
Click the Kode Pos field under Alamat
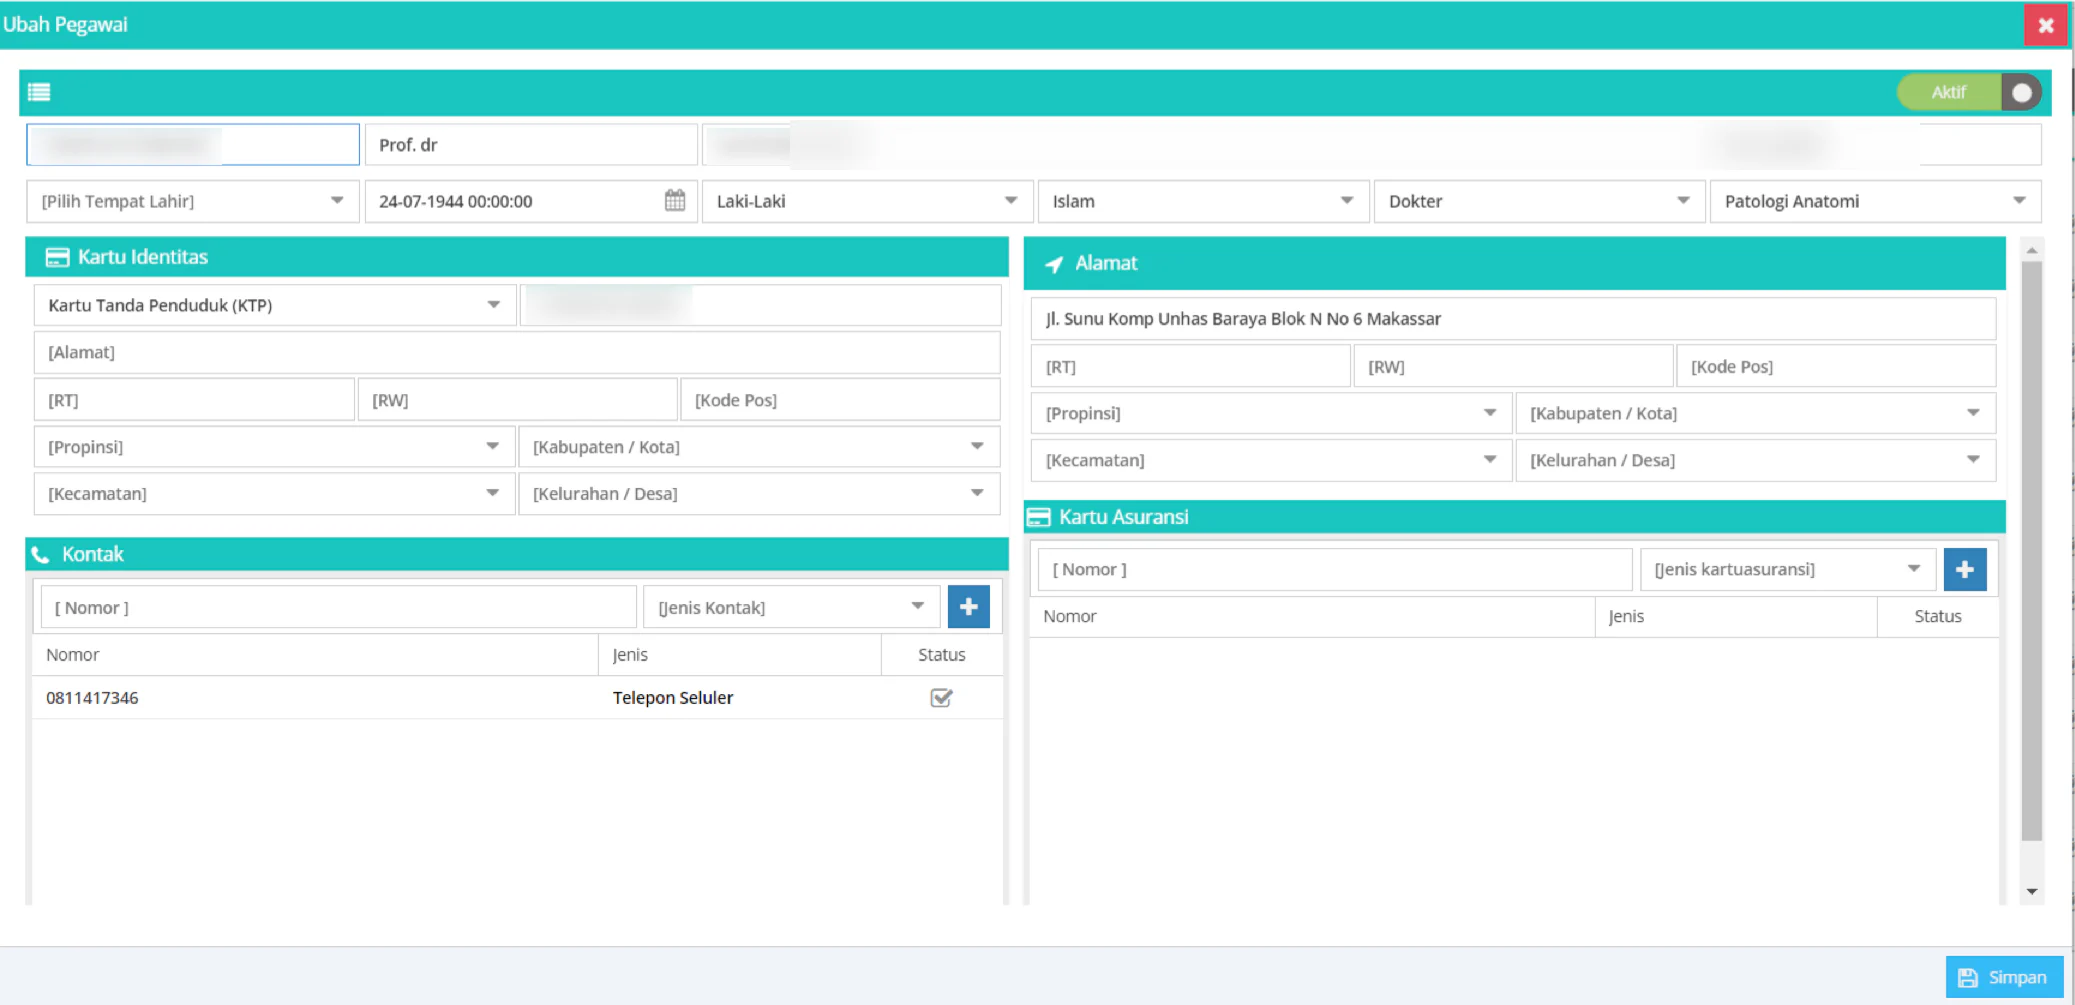(x=1836, y=366)
